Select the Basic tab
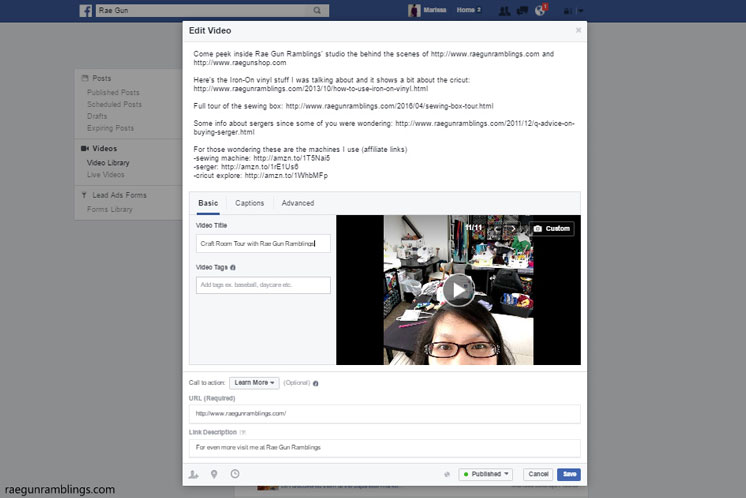 [x=208, y=203]
